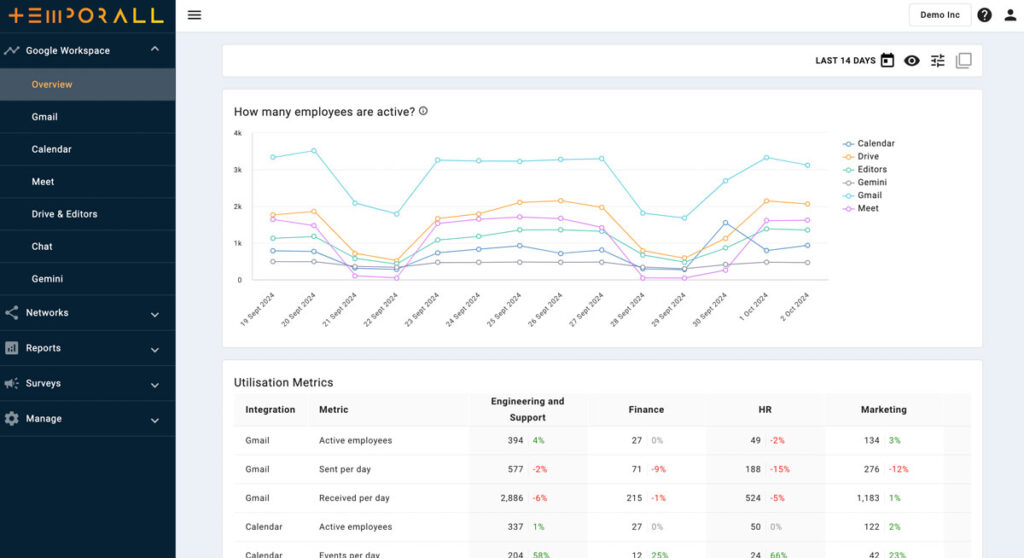
Task: Click the Received per day metric cell
Action: coord(354,498)
